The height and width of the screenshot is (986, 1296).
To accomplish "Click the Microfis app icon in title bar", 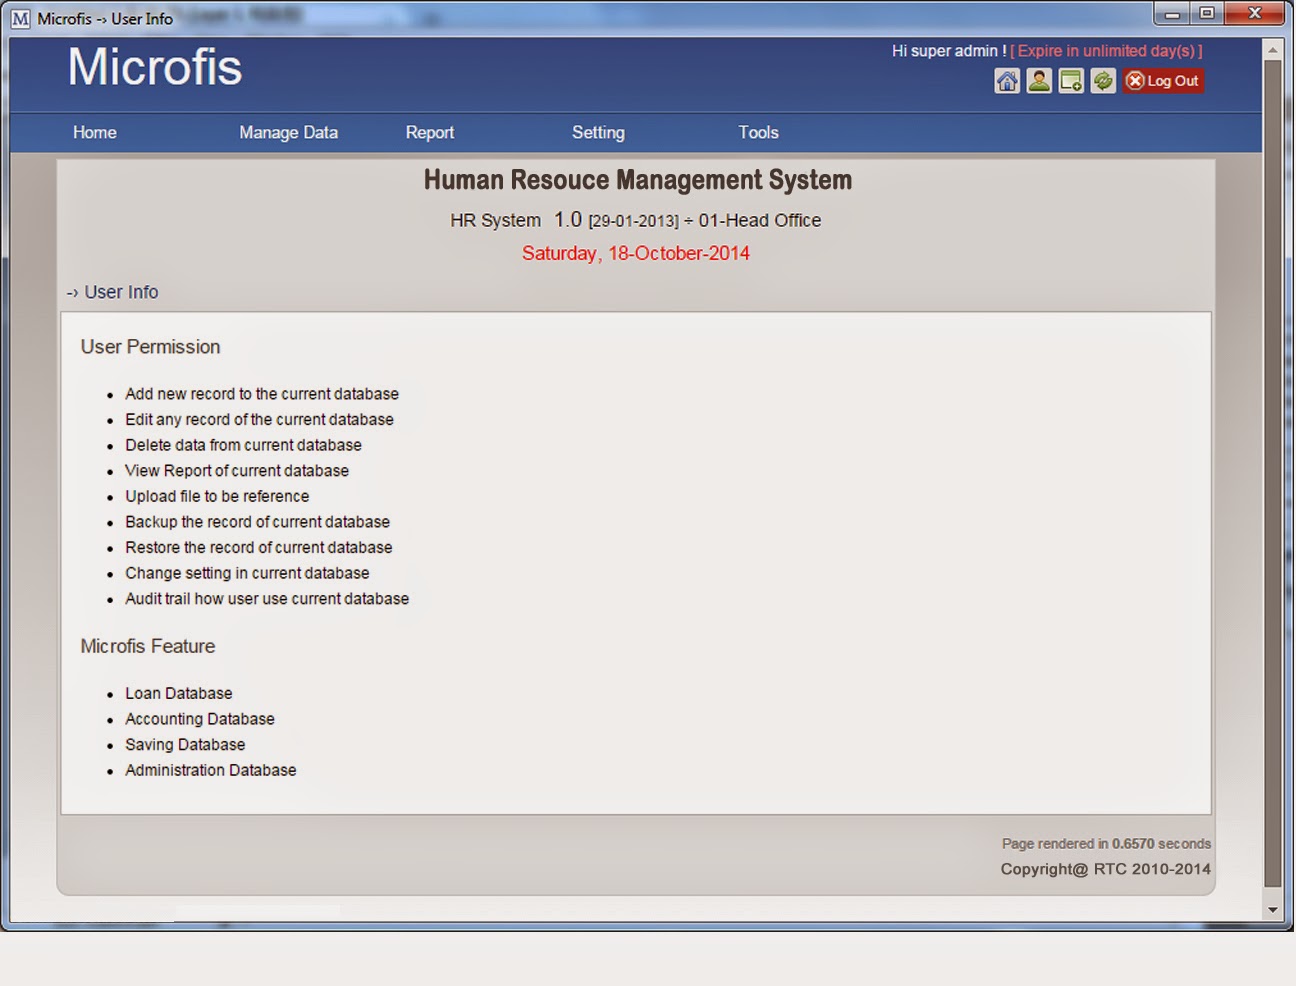I will (20, 19).
